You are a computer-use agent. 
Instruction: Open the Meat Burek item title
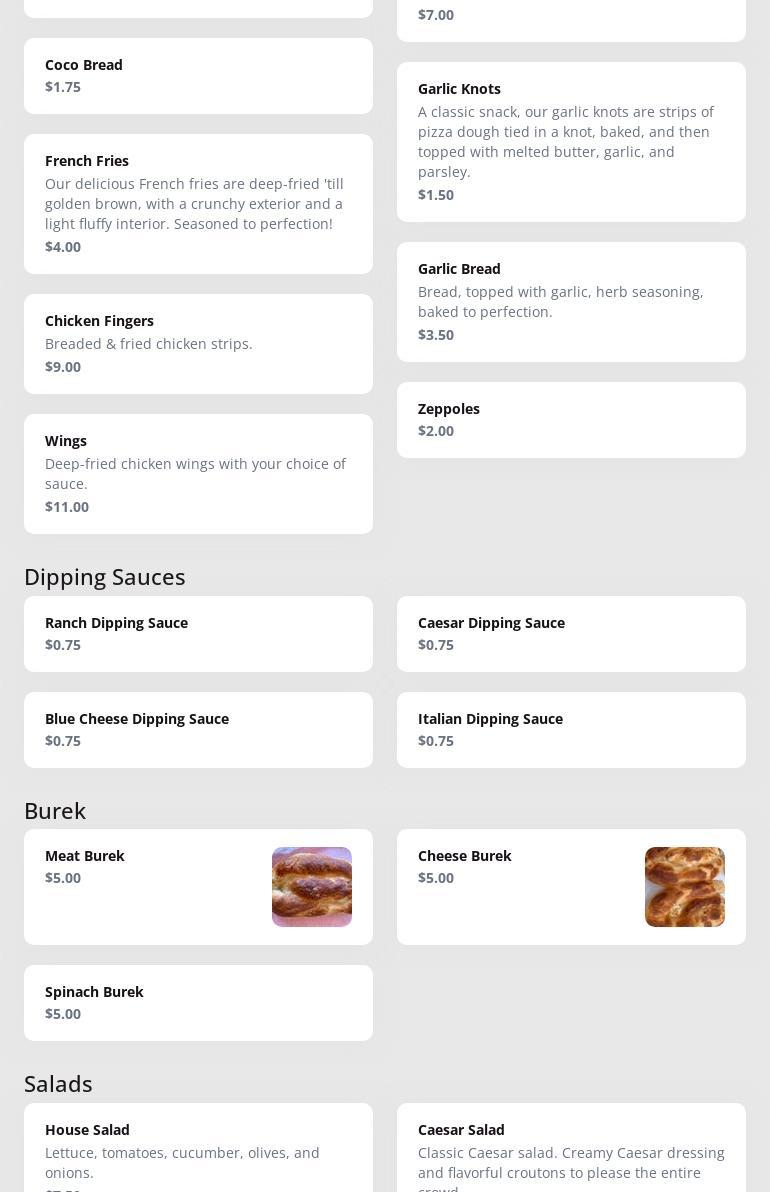coord(84,856)
